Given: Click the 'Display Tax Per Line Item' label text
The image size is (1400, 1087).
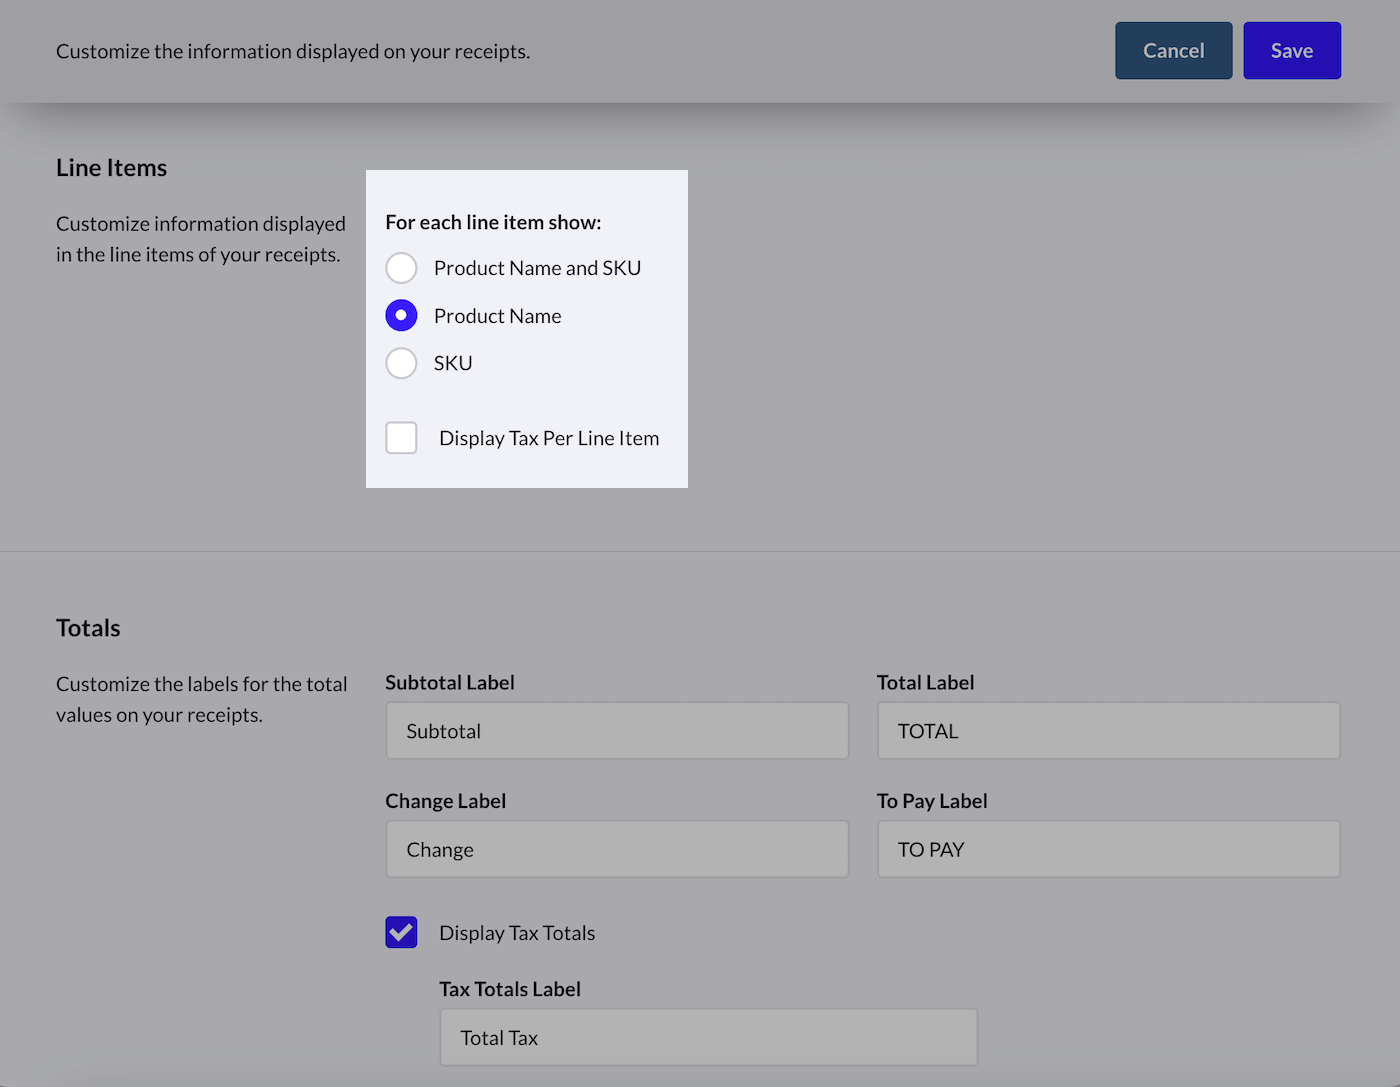Looking at the screenshot, I should tap(549, 438).
